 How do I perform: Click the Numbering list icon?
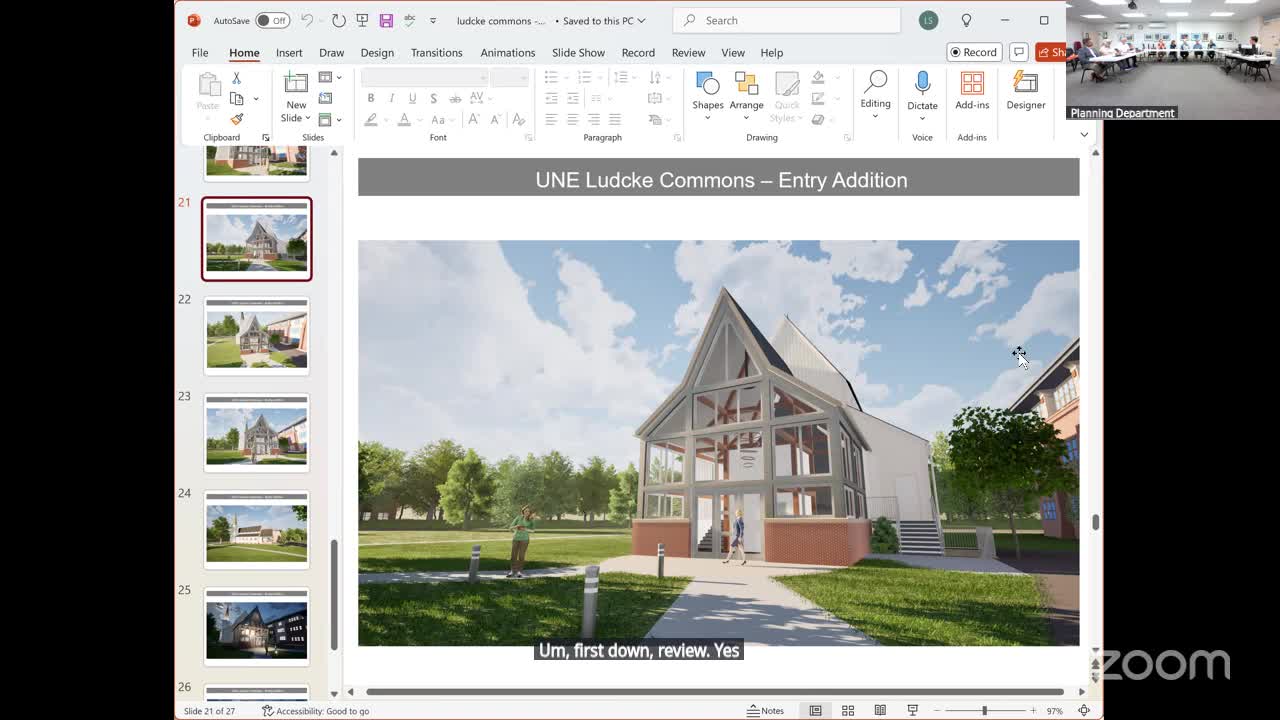[x=584, y=77]
